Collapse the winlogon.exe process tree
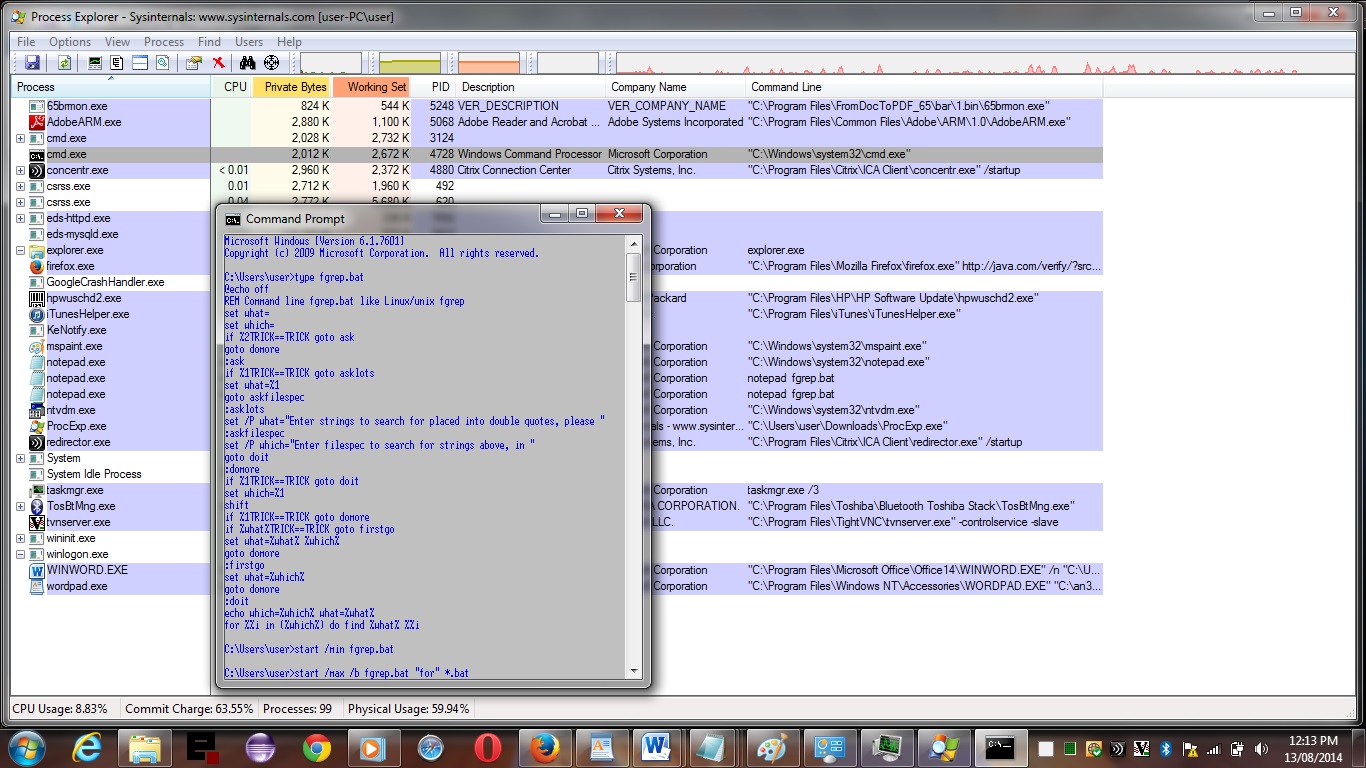Viewport: 1366px width, 768px height. coord(21,554)
